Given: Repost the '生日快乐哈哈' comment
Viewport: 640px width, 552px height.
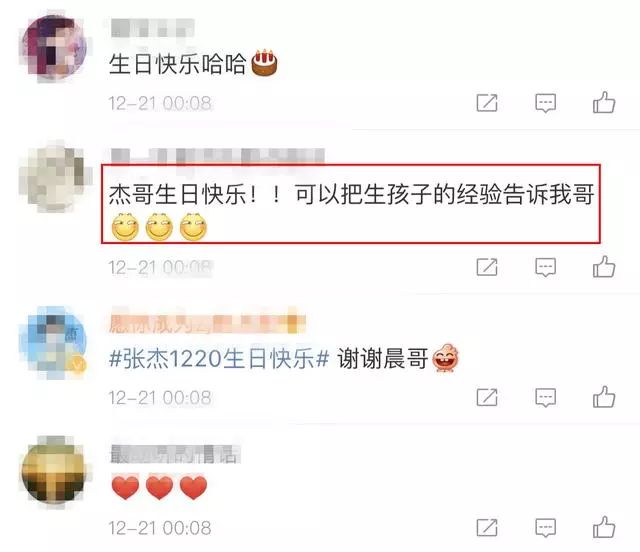Looking at the screenshot, I should pyautogui.click(x=487, y=102).
